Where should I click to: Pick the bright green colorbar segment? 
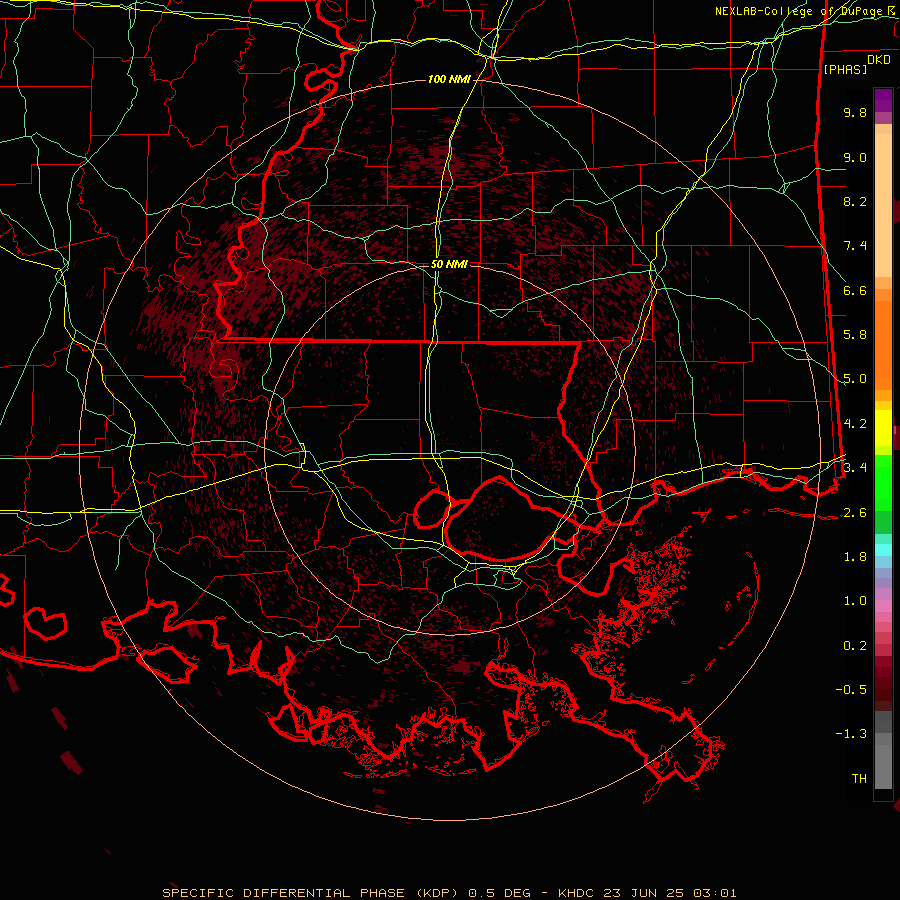tap(883, 482)
